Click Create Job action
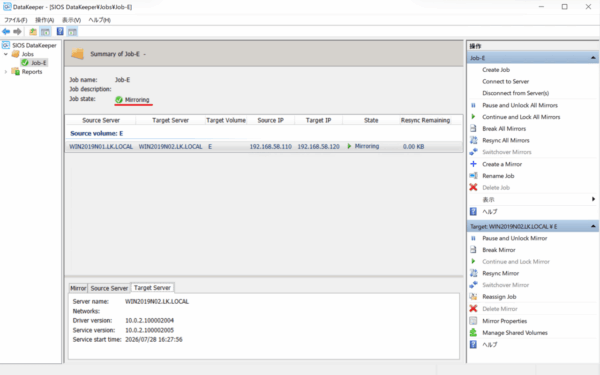The image size is (600, 375). click(496, 70)
